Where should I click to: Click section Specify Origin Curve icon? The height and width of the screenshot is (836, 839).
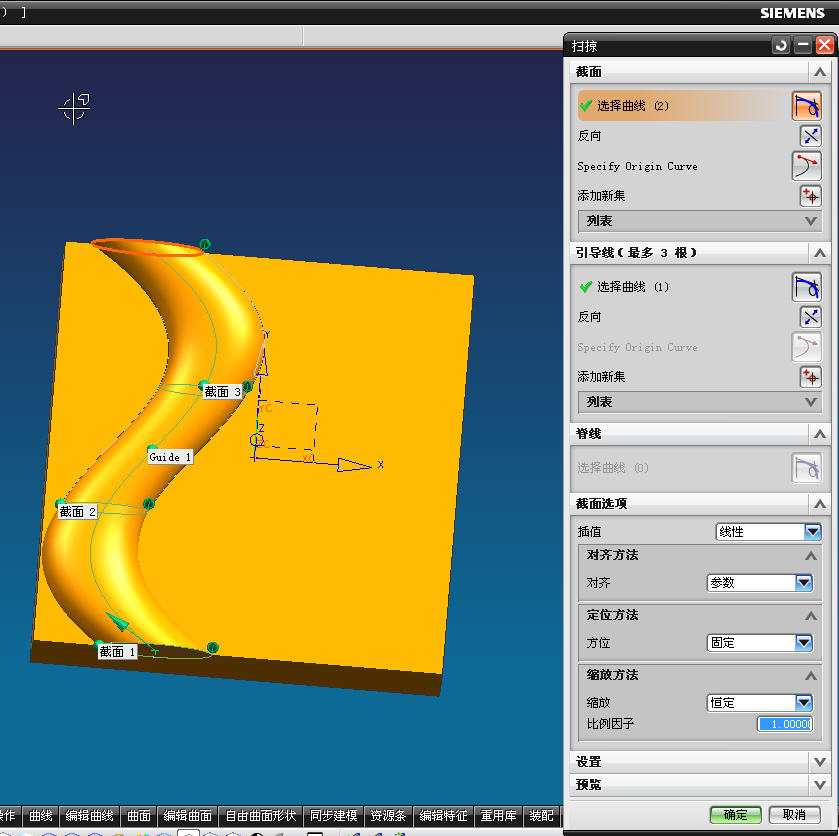[x=806, y=166]
